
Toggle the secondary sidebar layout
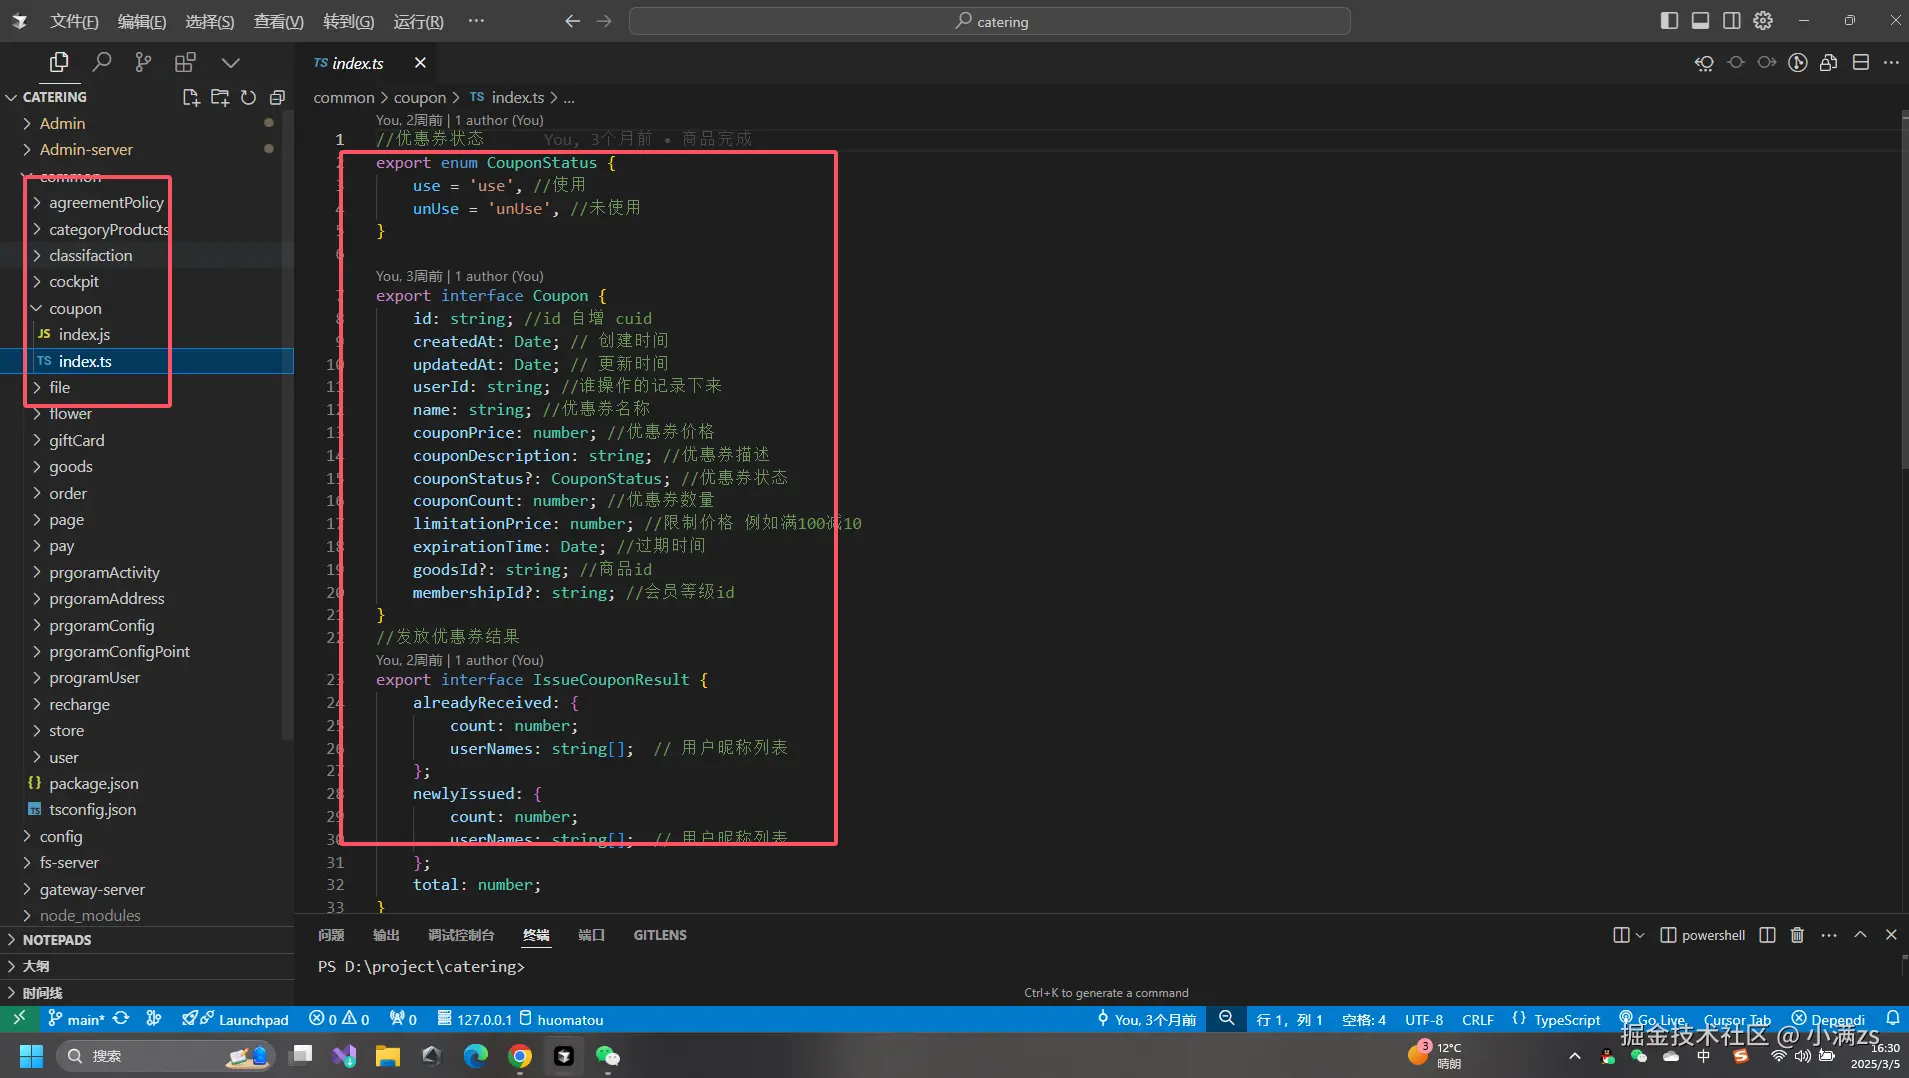(1731, 21)
